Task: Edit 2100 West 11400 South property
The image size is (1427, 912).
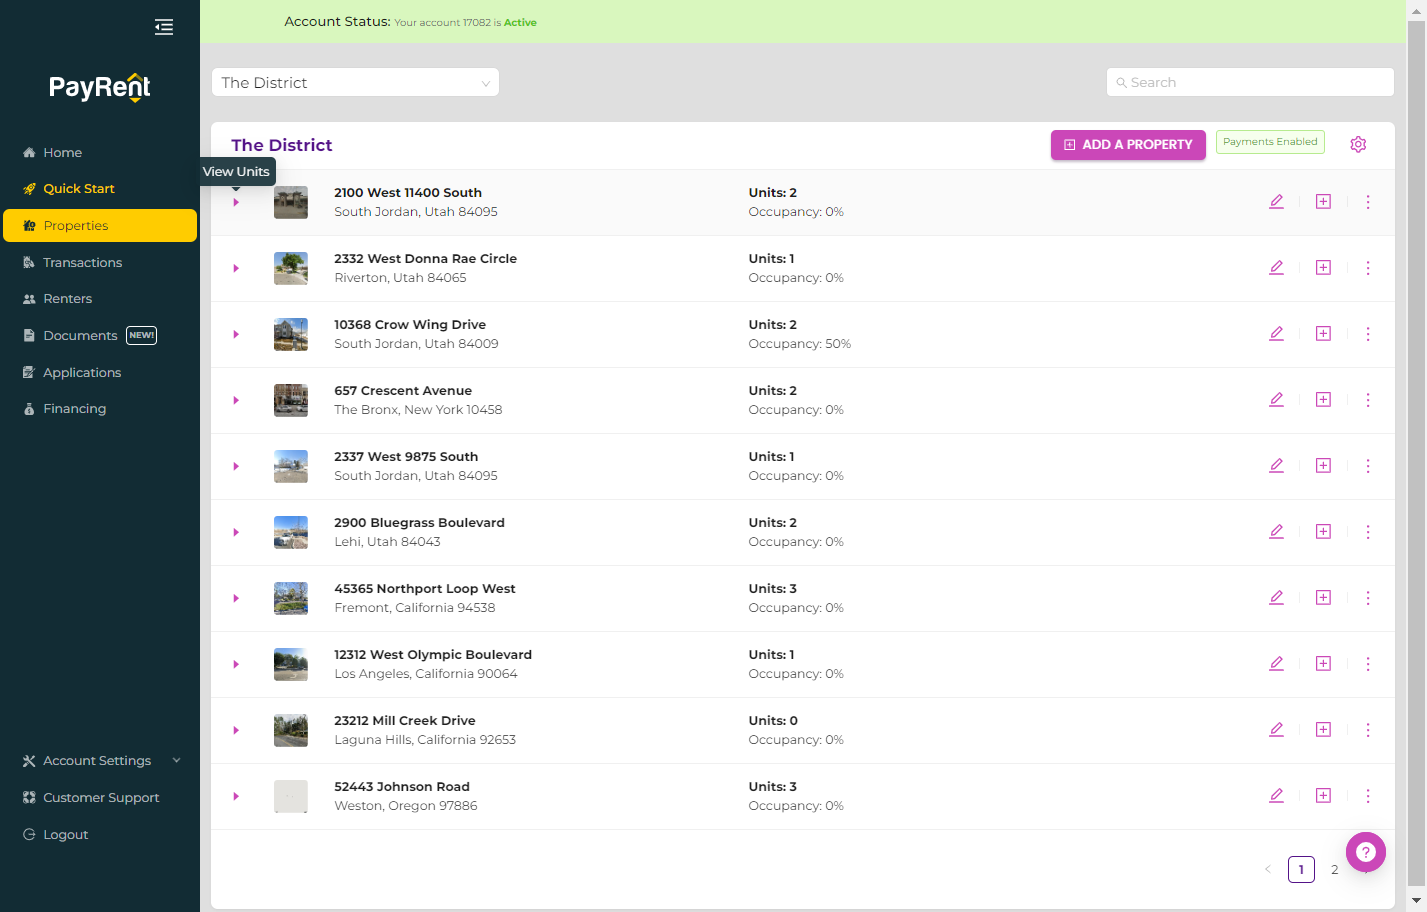Action: (x=1276, y=202)
